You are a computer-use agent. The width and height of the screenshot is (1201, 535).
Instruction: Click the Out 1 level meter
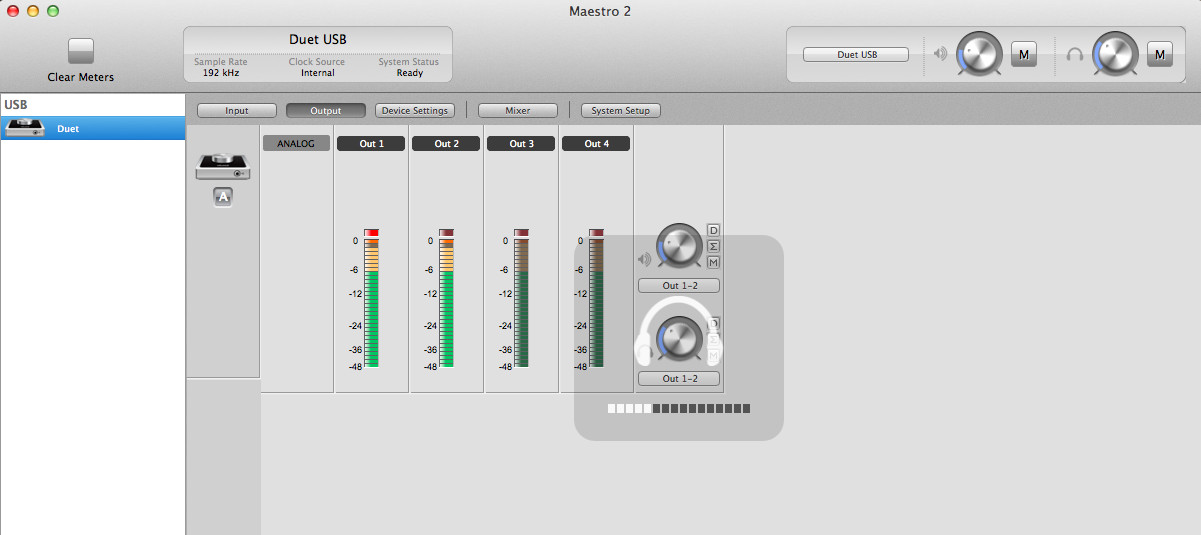coord(372,303)
